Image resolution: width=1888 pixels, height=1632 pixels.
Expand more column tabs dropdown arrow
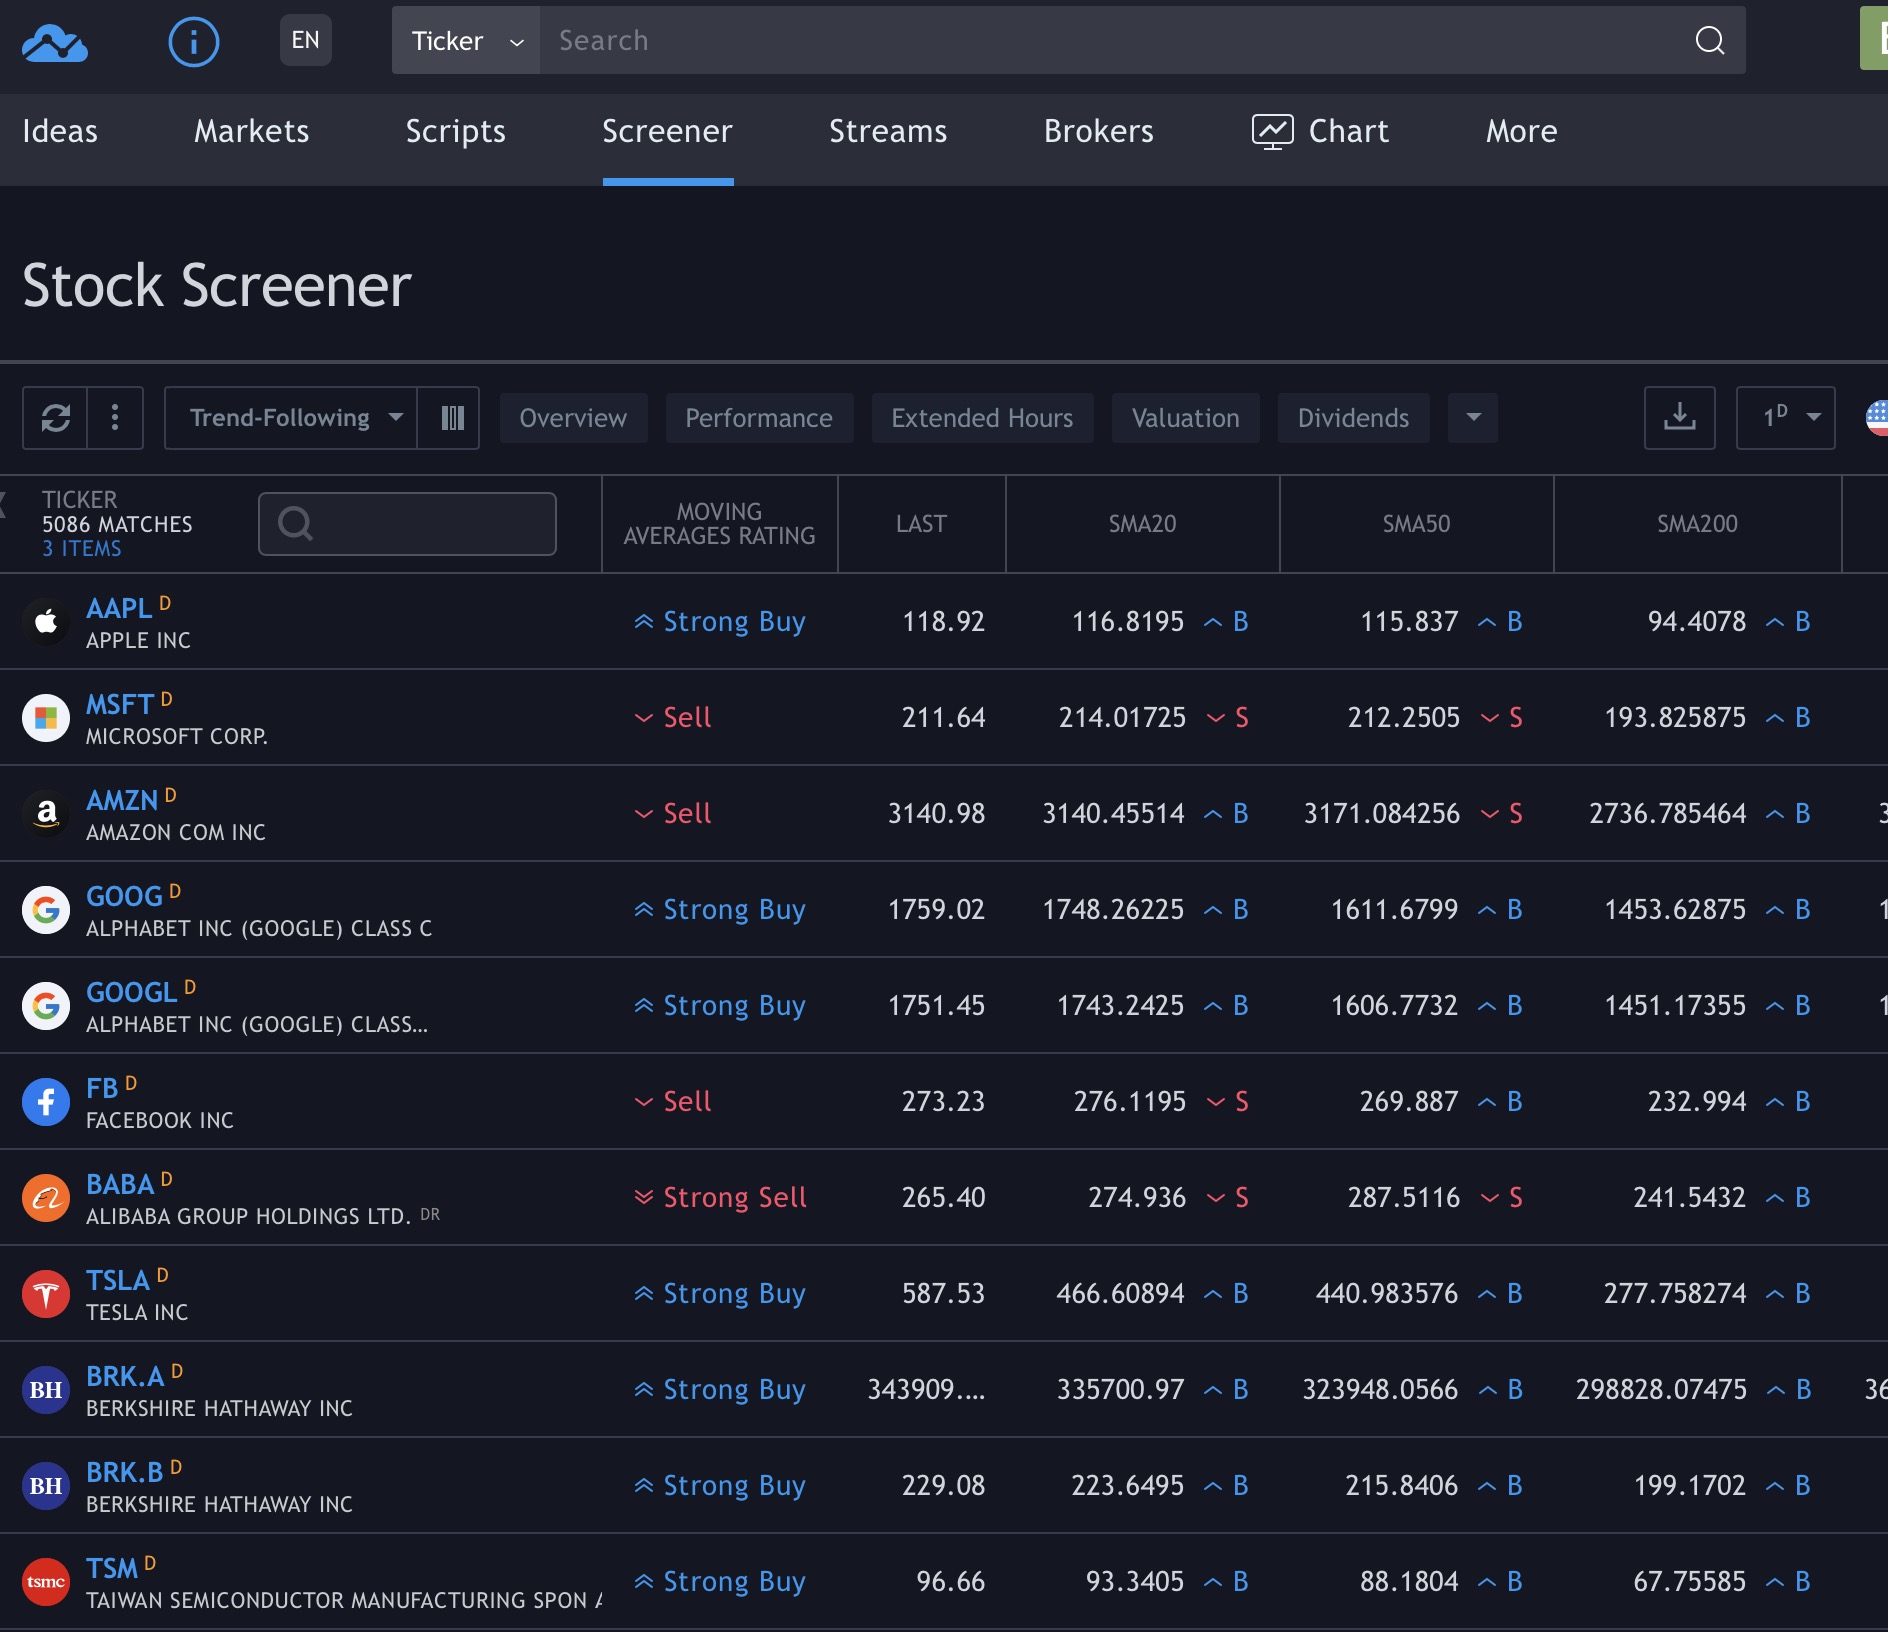tap(1473, 418)
